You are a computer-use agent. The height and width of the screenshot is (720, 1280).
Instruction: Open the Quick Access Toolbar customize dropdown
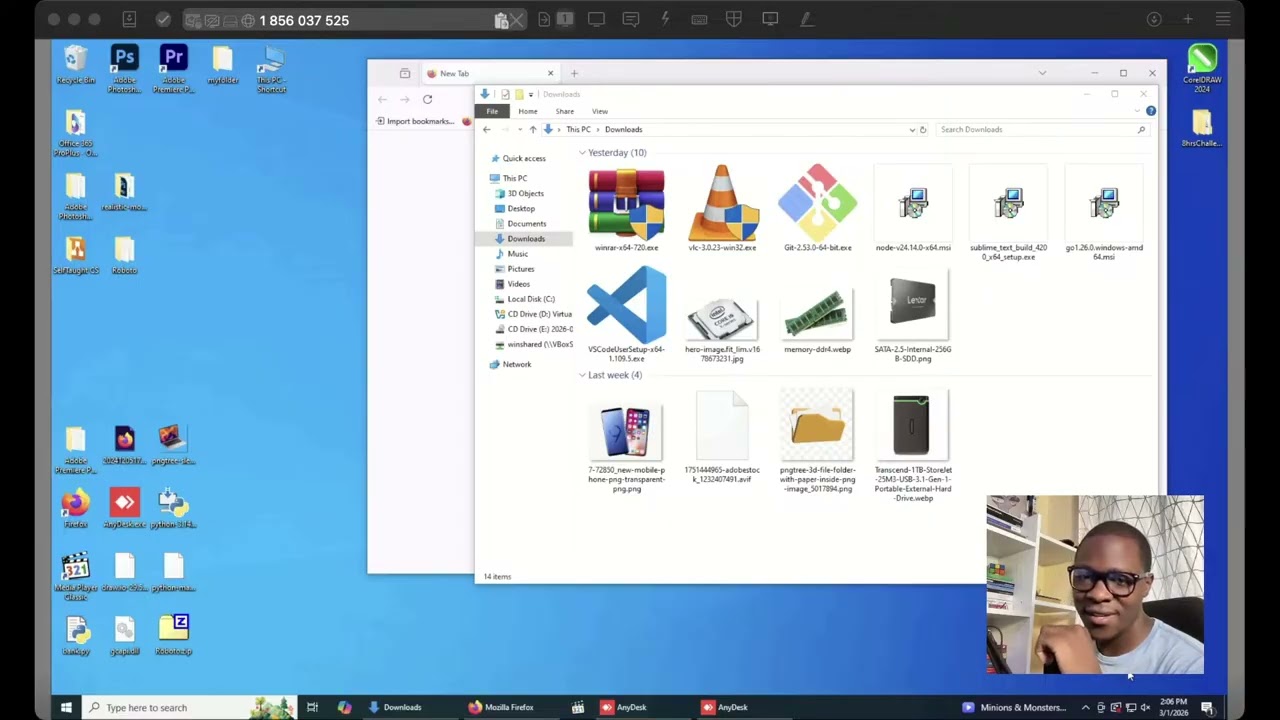pyautogui.click(x=531, y=95)
